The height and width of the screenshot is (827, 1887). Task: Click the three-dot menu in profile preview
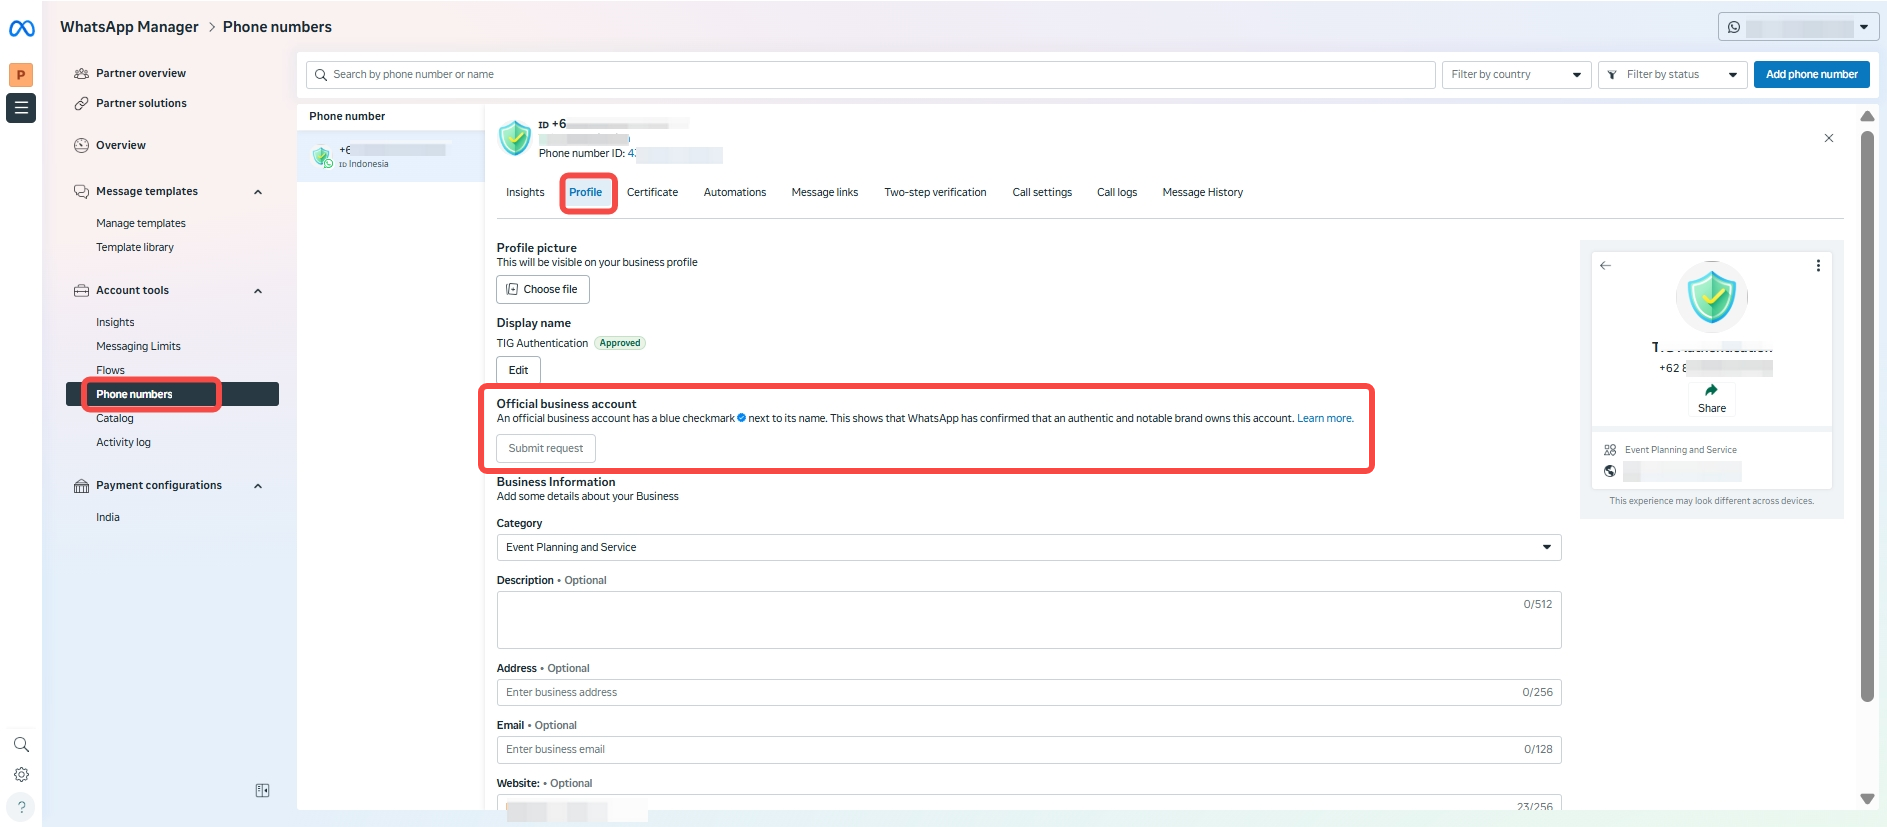1817,266
